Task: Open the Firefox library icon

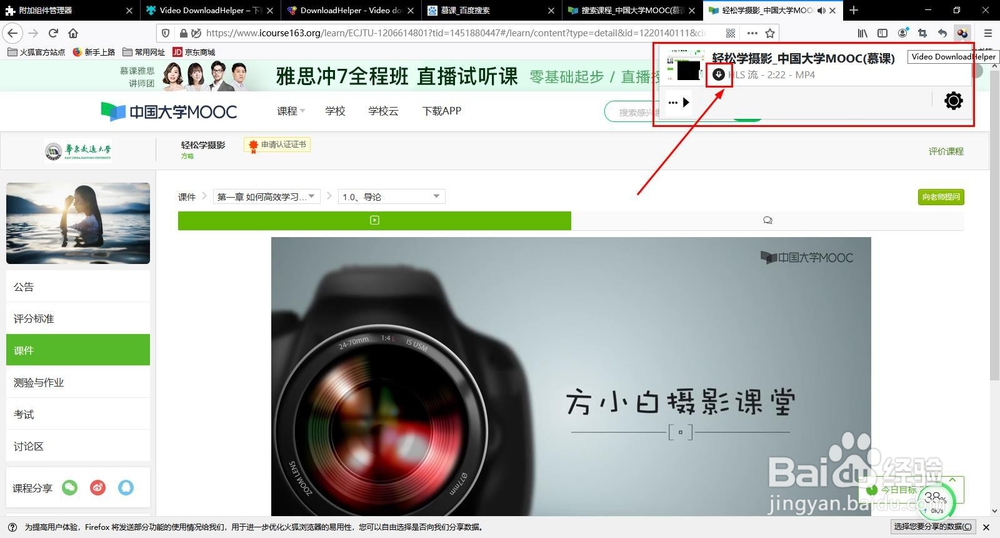Action: tap(862, 33)
